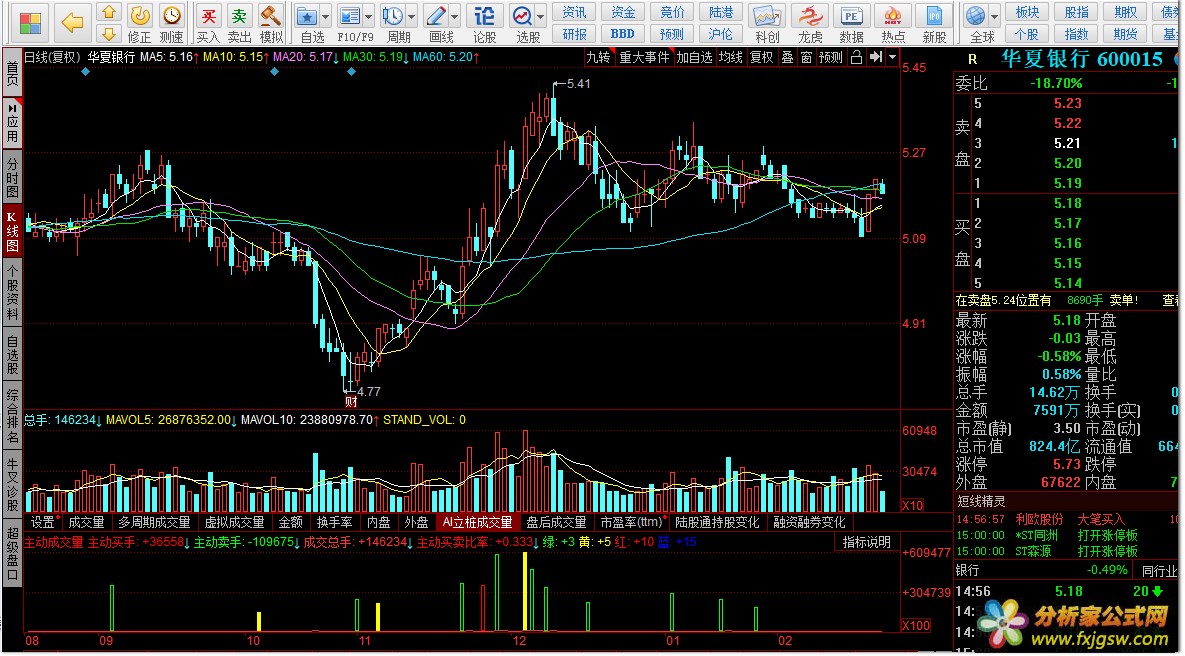Go back with the left arrow icon
Image resolution: width=1185 pixels, height=656 pixels.
tap(73, 23)
